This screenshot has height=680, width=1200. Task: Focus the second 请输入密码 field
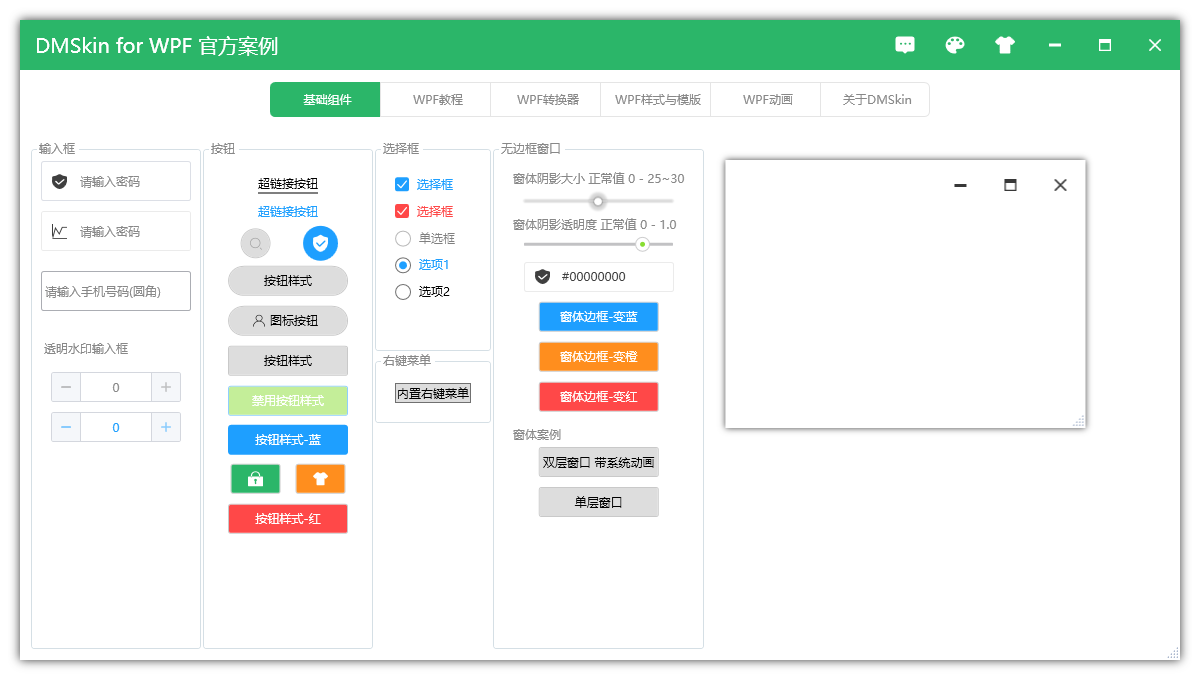click(116, 231)
